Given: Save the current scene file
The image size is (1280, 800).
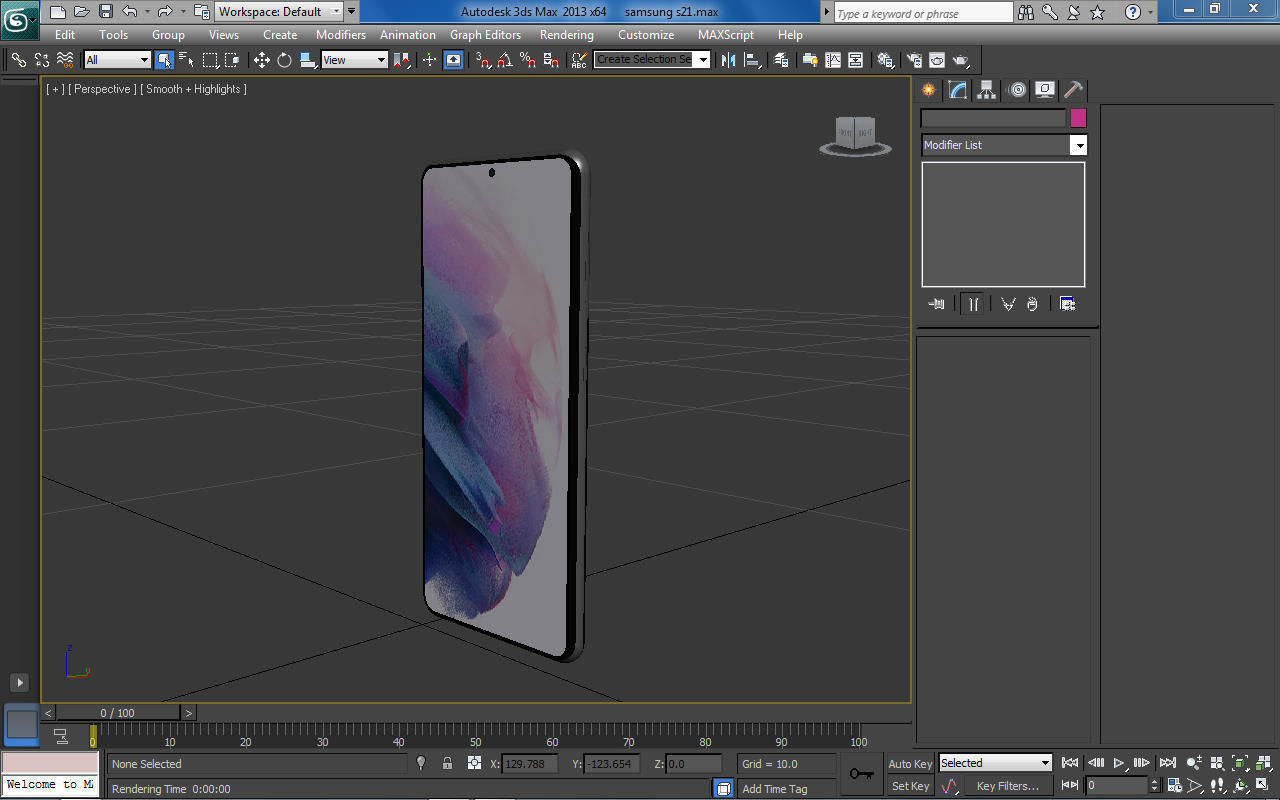Looking at the screenshot, I should pyautogui.click(x=105, y=12).
